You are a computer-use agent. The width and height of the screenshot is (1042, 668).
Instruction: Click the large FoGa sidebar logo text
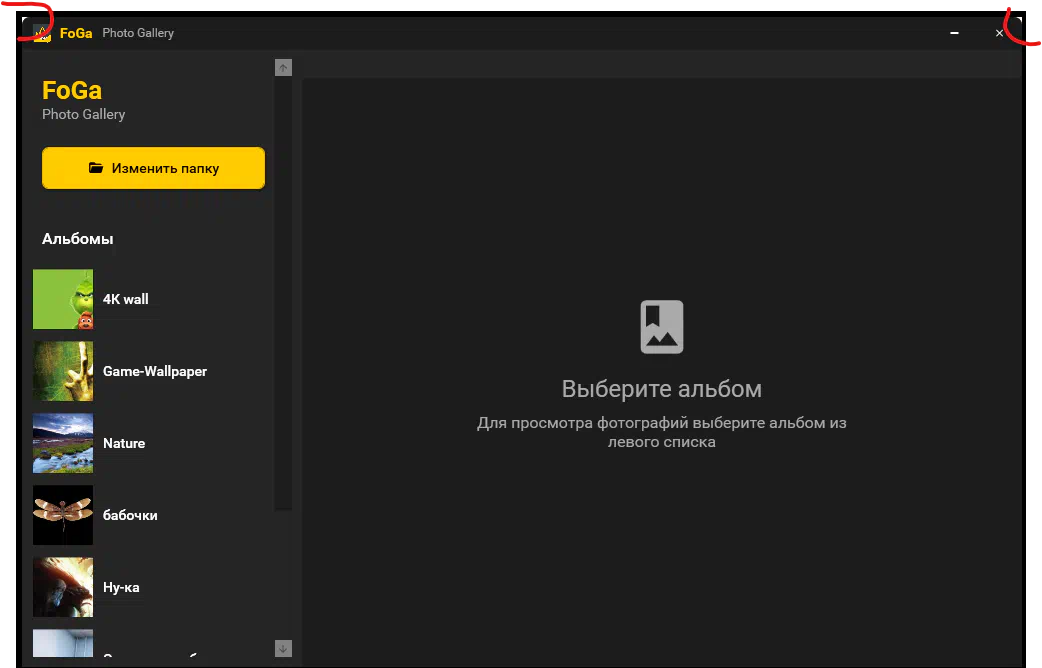[72, 90]
